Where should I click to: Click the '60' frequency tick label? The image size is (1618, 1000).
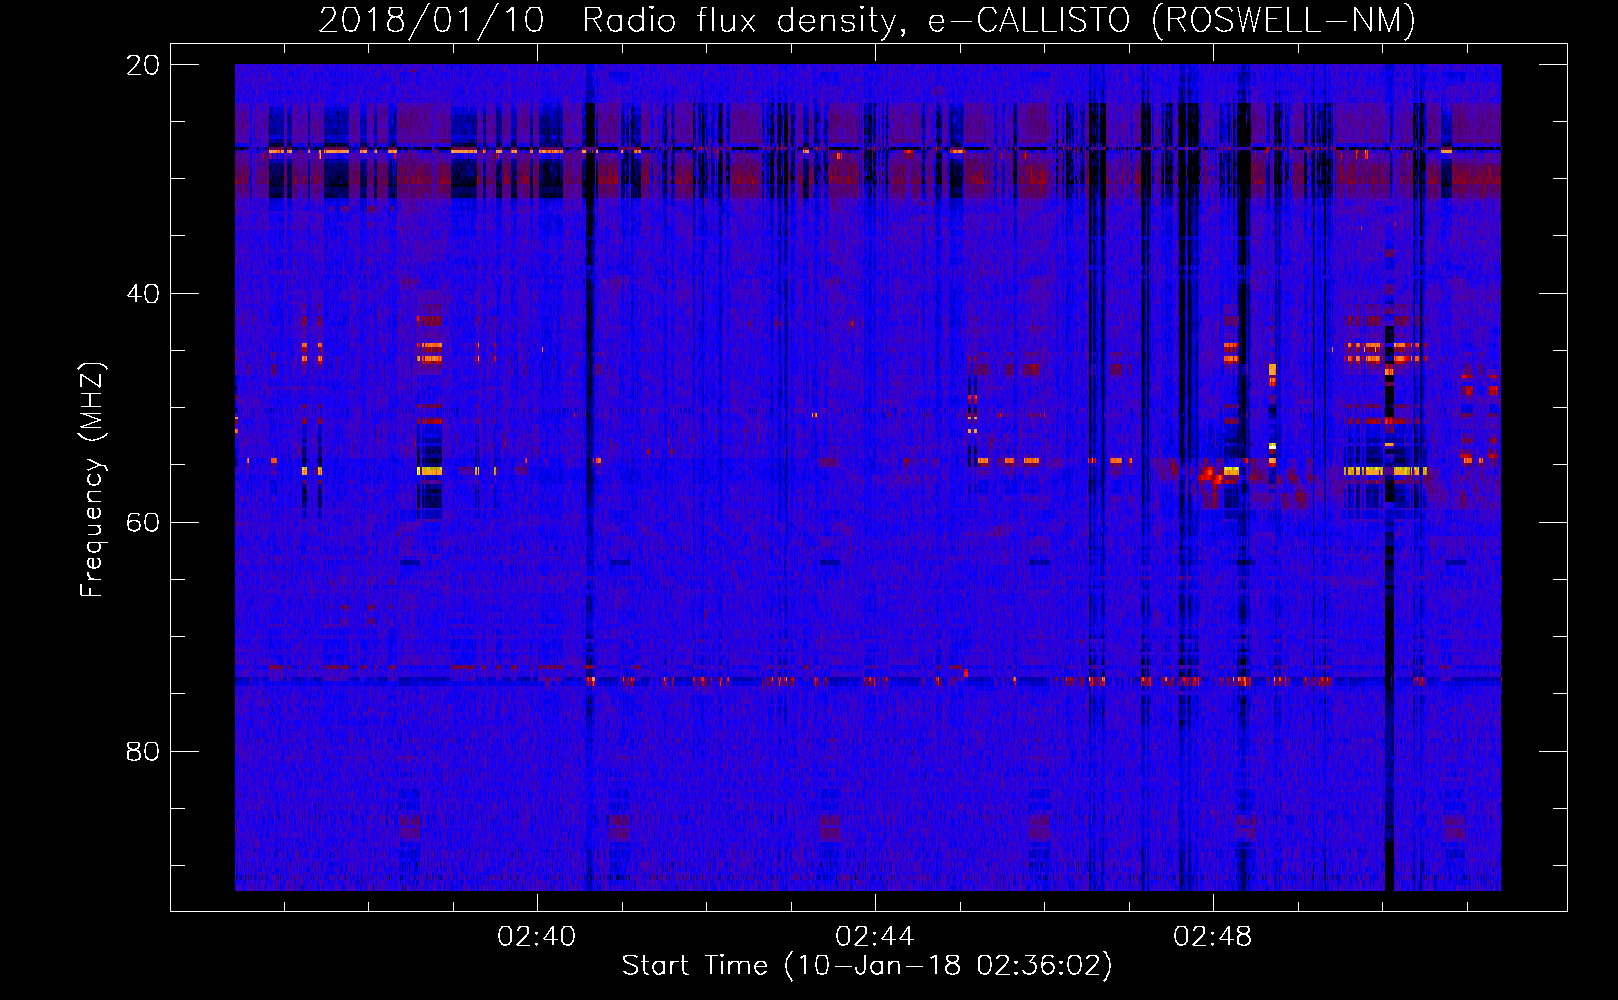click(x=143, y=523)
